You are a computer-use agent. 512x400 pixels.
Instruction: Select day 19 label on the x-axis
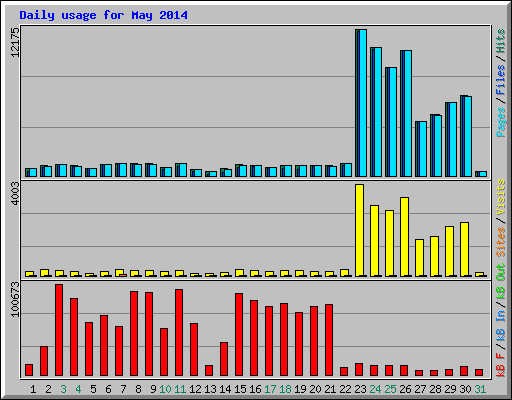point(300,389)
